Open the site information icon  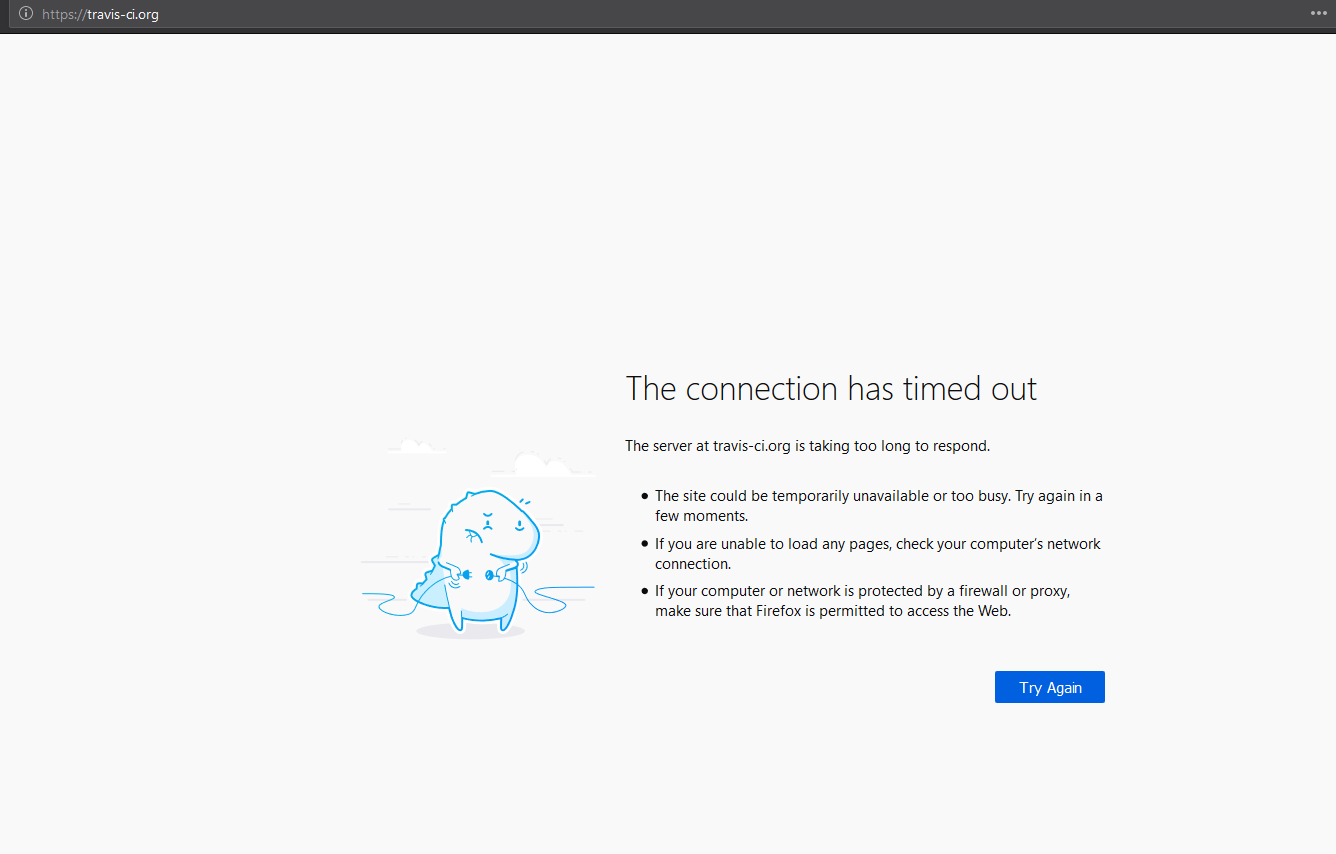(26, 14)
